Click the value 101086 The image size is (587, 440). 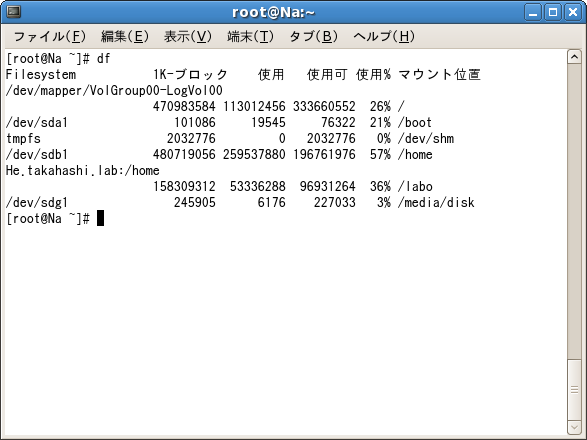click(195, 122)
